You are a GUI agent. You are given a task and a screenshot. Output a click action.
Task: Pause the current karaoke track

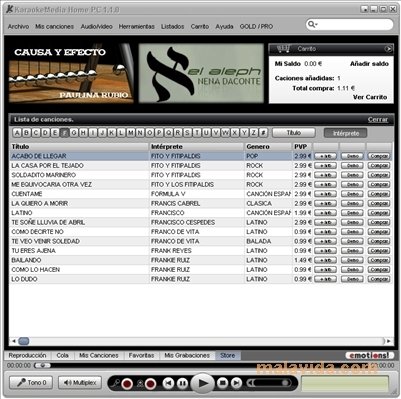pyautogui.click(x=182, y=384)
